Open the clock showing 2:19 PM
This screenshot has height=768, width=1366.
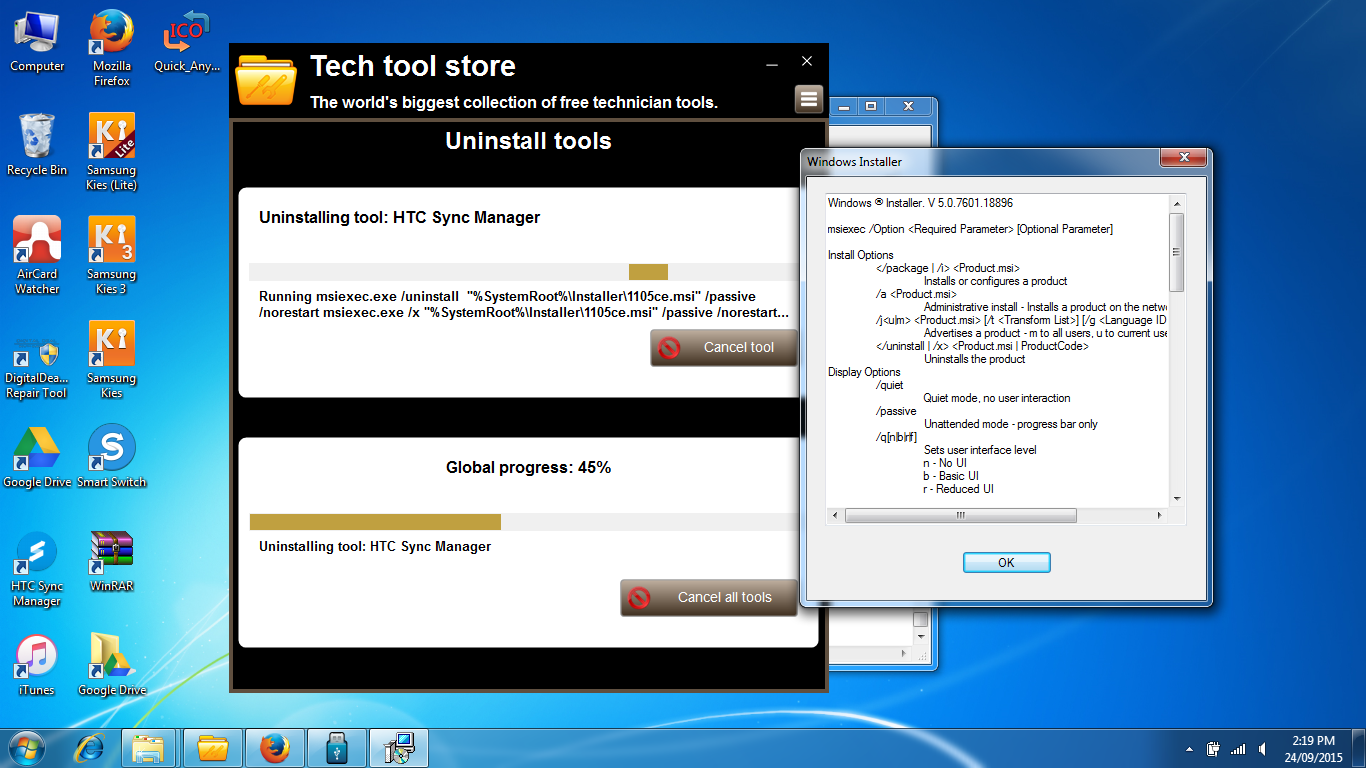point(1313,748)
